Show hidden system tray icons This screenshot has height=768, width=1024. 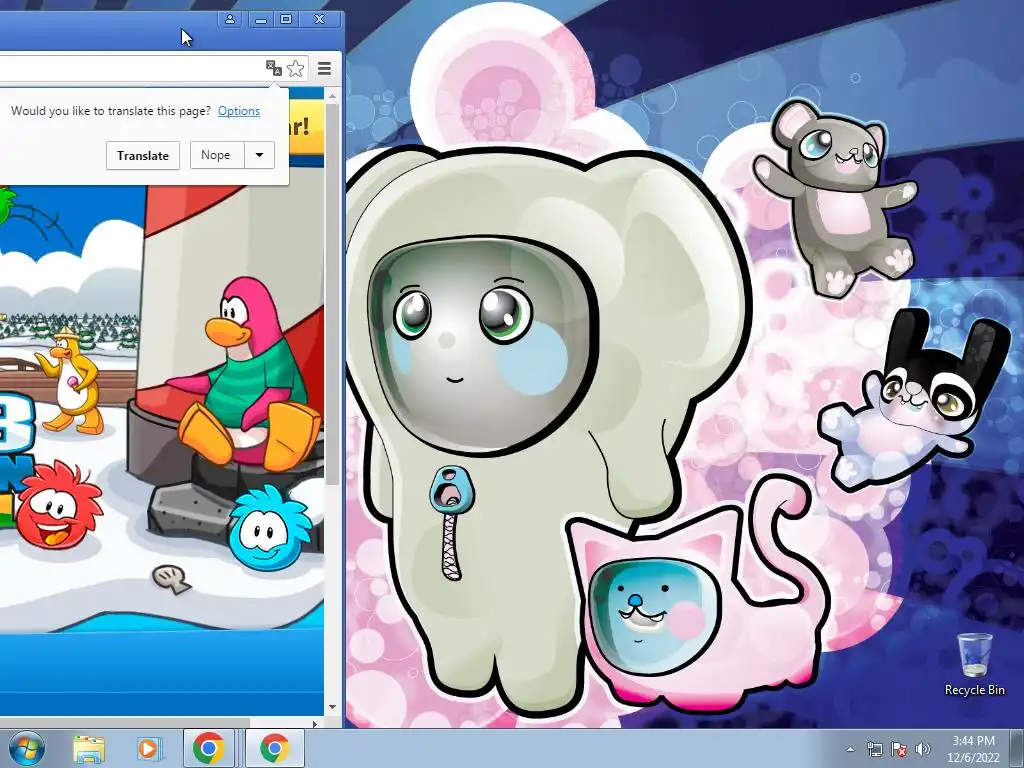click(850, 749)
